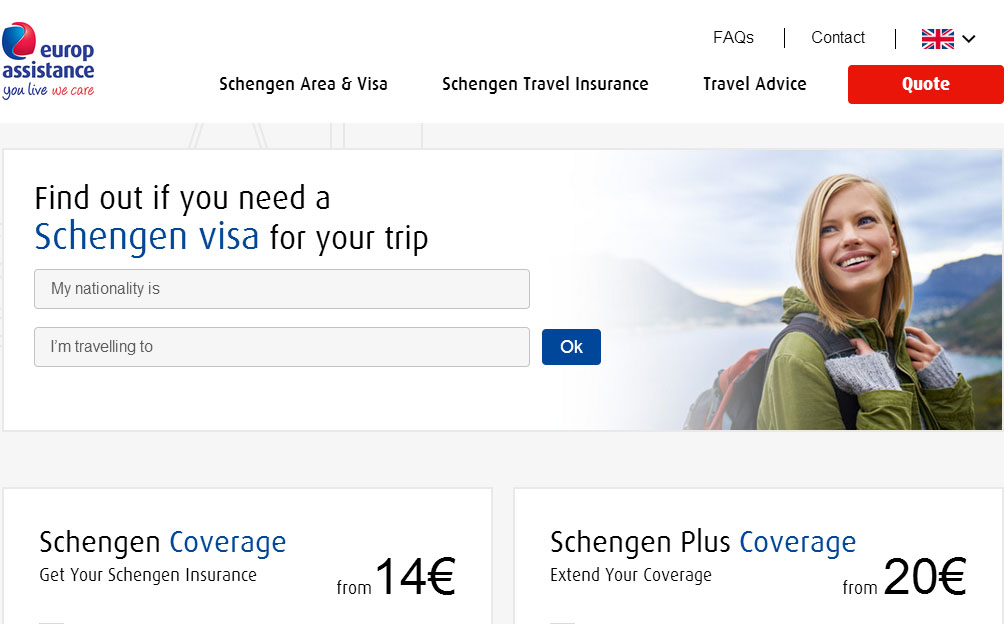The image size is (1004, 624).
Task: Open the Schengen Plus Coverage heading
Action: click(x=702, y=542)
